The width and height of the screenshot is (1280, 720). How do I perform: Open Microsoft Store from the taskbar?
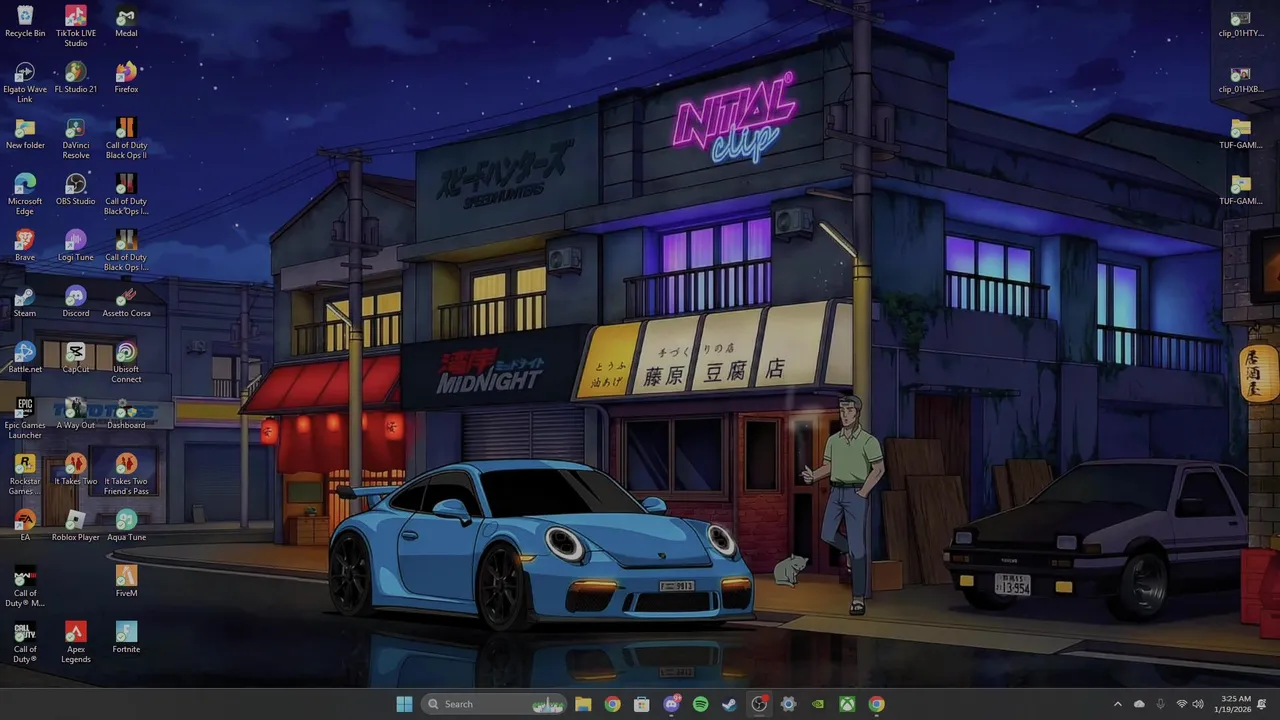(x=642, y=704)
